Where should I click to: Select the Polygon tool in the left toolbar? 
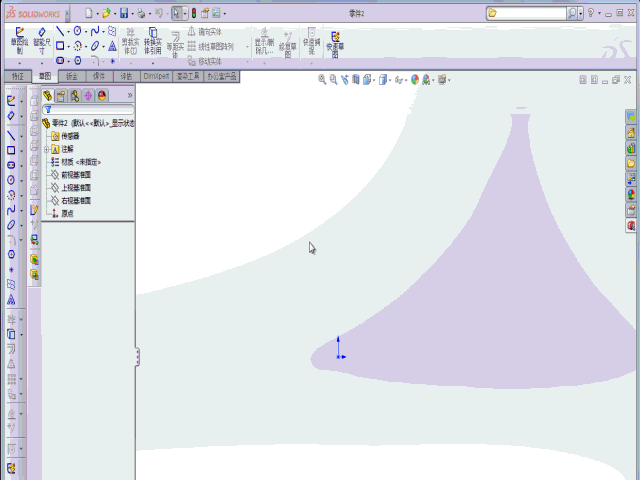click(x=11, y=255)
